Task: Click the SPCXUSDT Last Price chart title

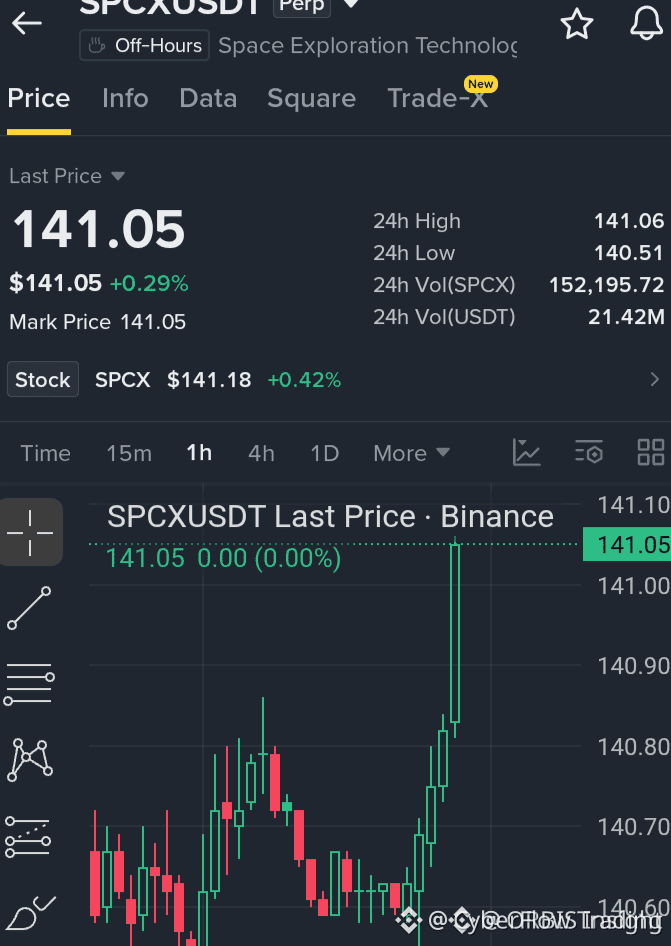Action: tap(330, 517)
